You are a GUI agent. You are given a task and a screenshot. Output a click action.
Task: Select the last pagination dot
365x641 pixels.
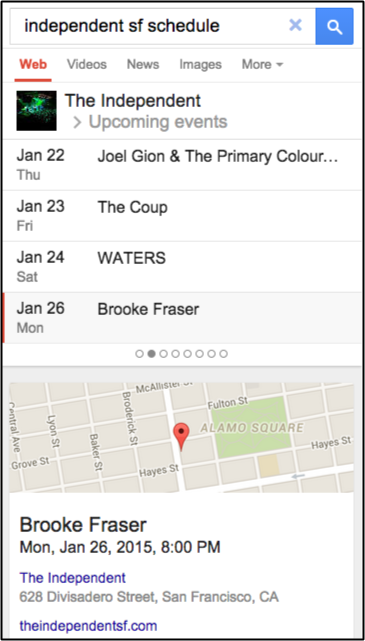(223, 354)
